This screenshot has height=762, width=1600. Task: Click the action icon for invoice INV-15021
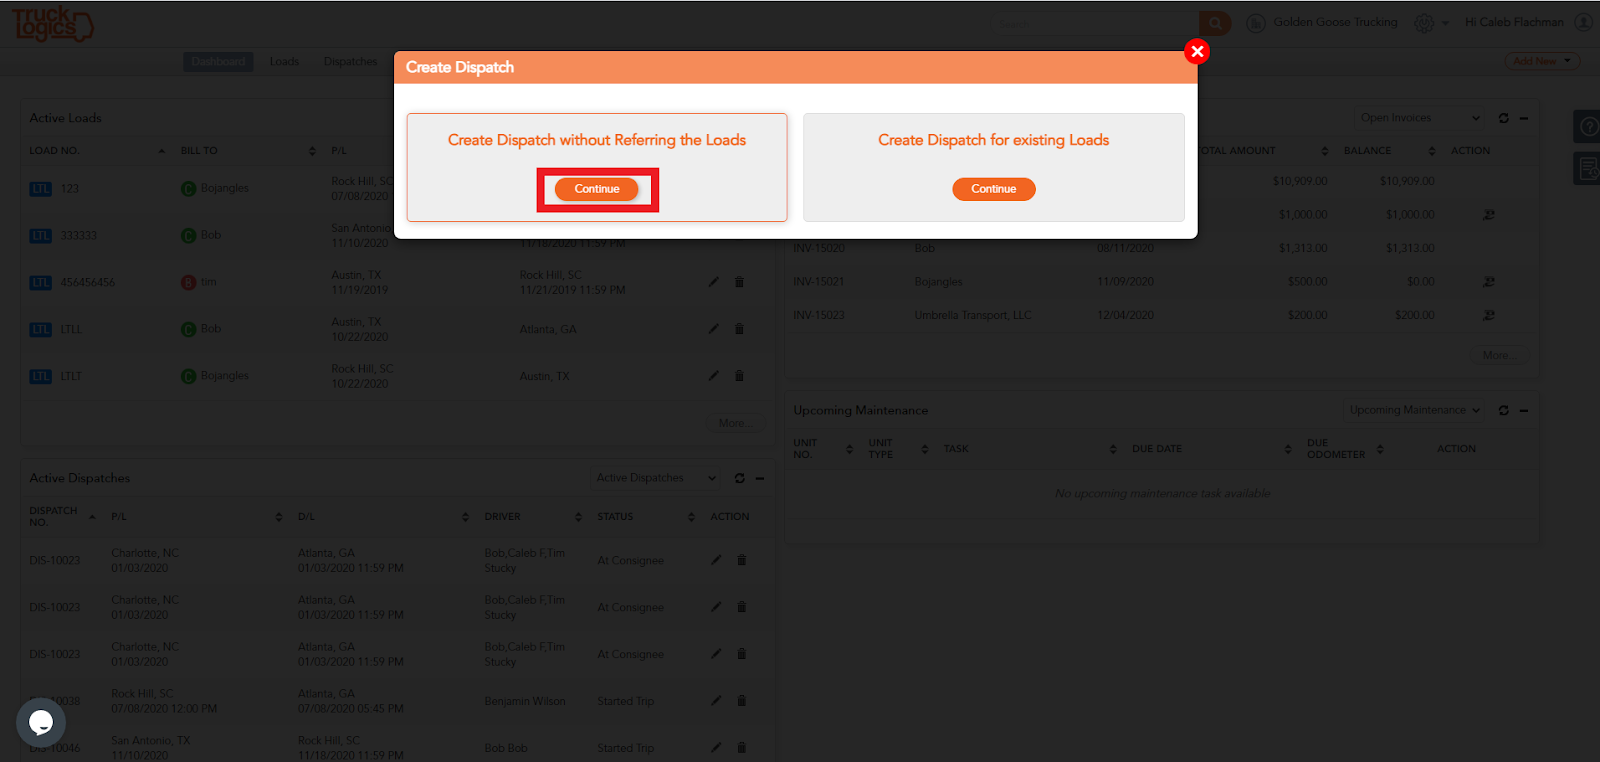point(1488,282)
